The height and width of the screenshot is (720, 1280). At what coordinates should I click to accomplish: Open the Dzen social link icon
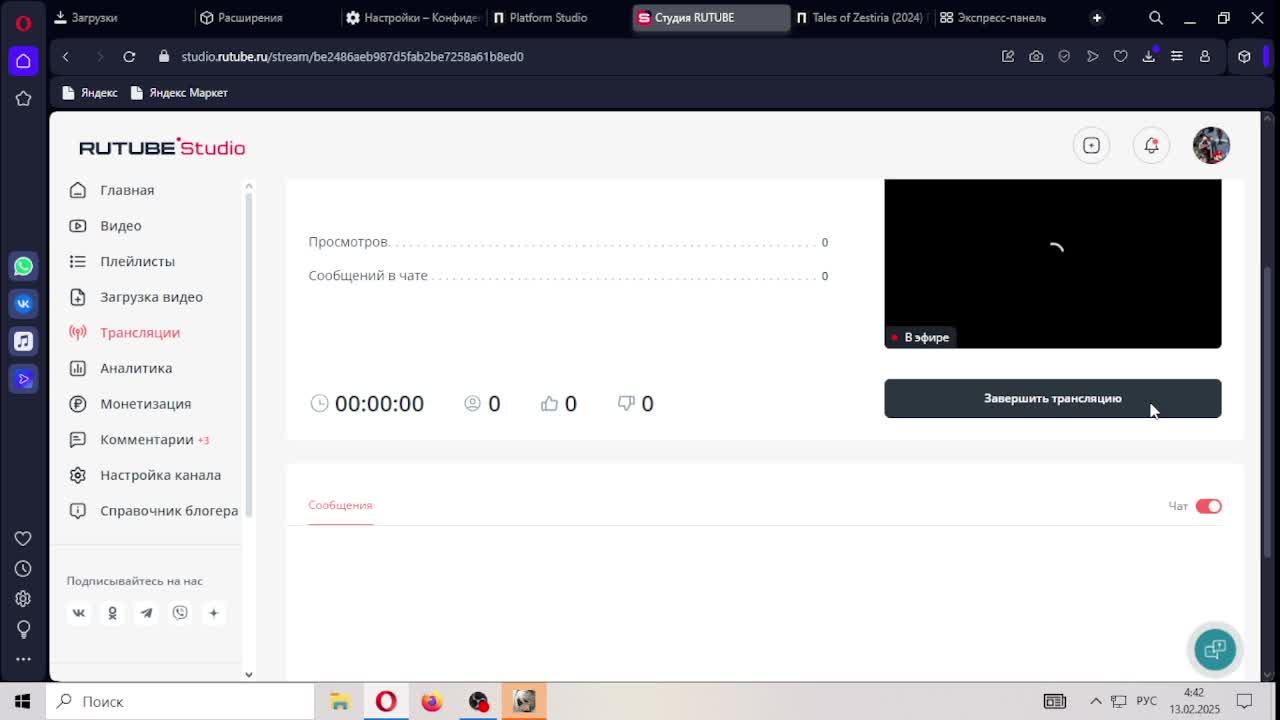pos(213,613)
